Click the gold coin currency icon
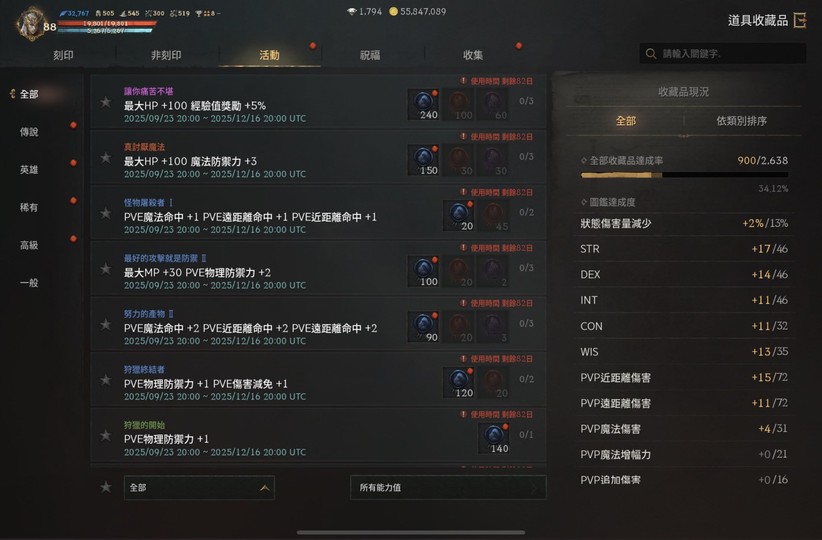 point(393,12)
